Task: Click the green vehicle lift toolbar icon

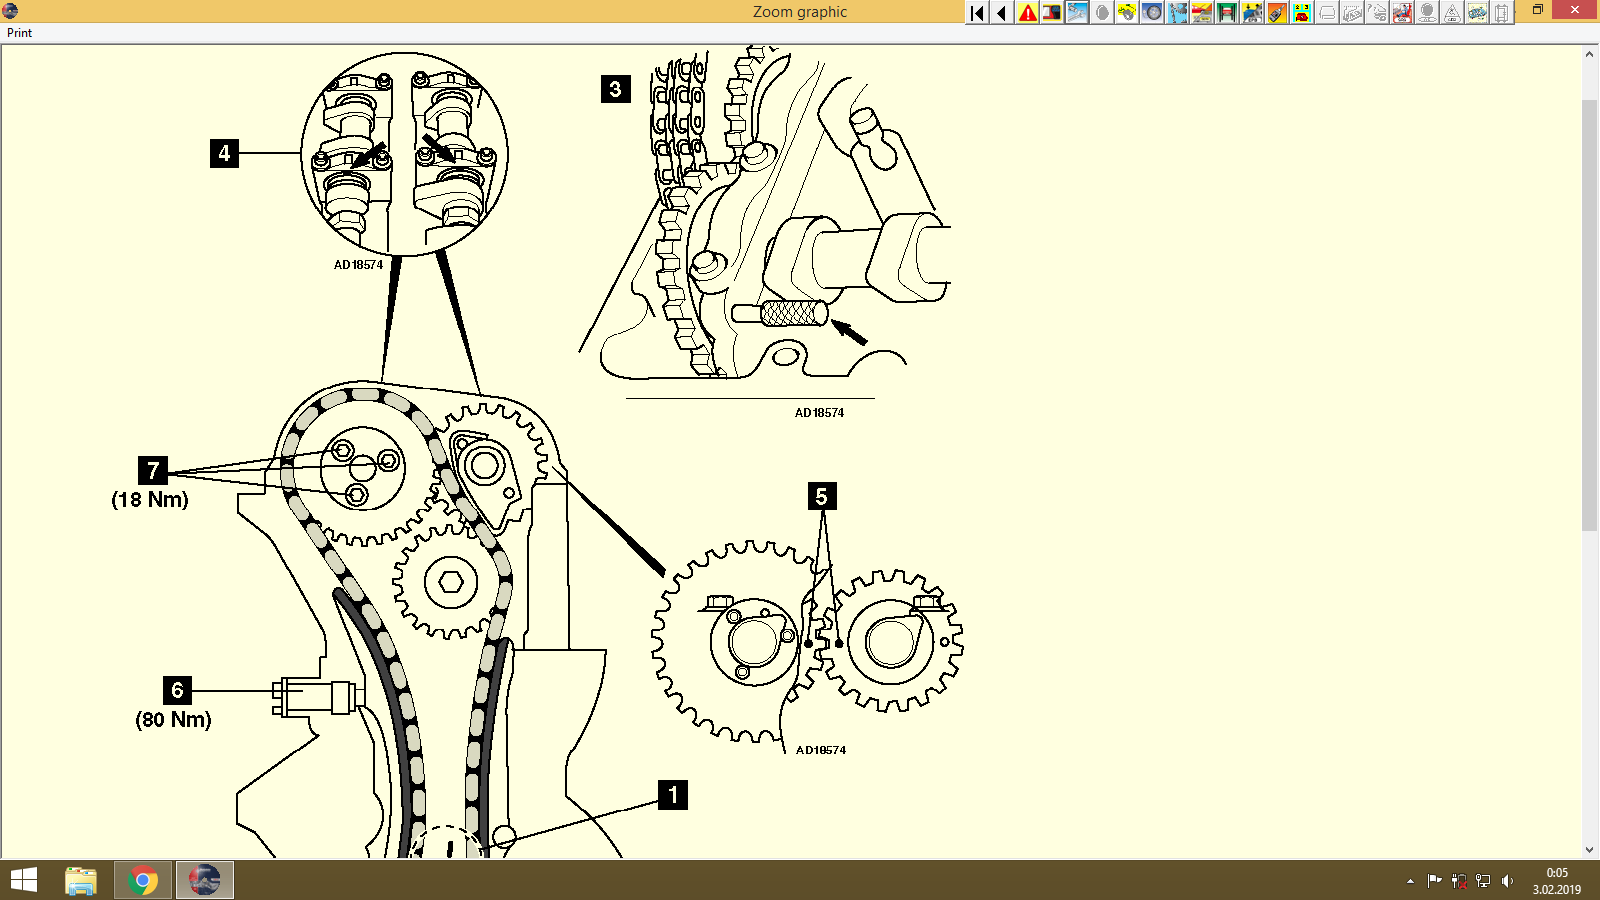Action: click(1226, 13)
